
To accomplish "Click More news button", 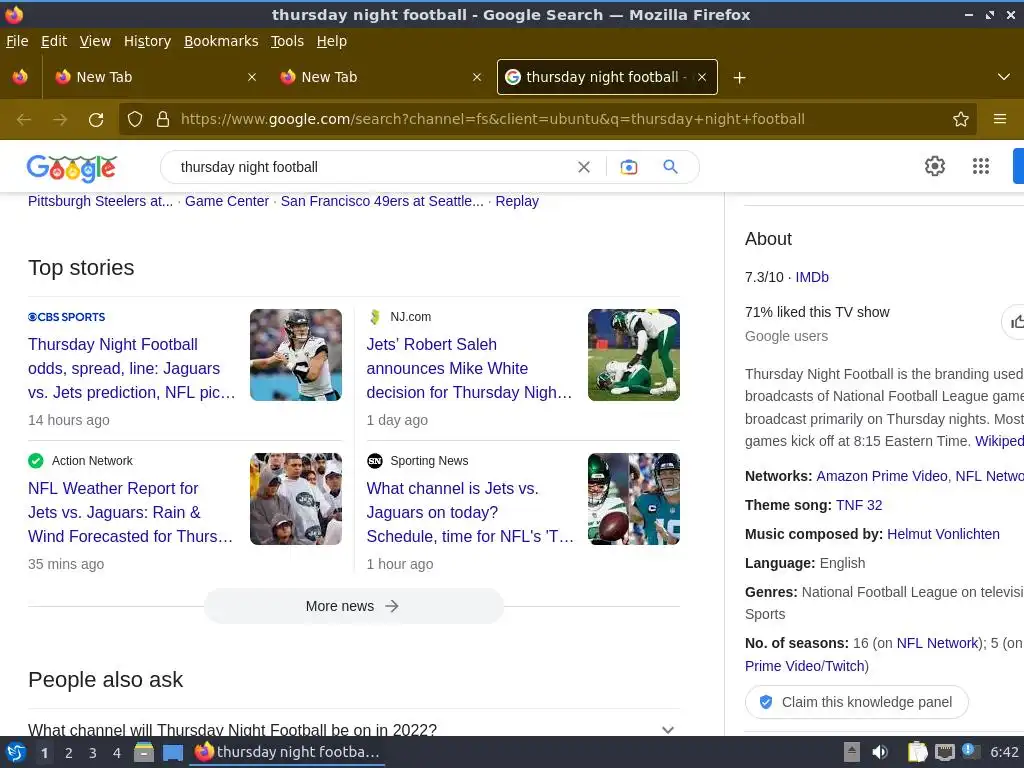I will tap(353, 606).
